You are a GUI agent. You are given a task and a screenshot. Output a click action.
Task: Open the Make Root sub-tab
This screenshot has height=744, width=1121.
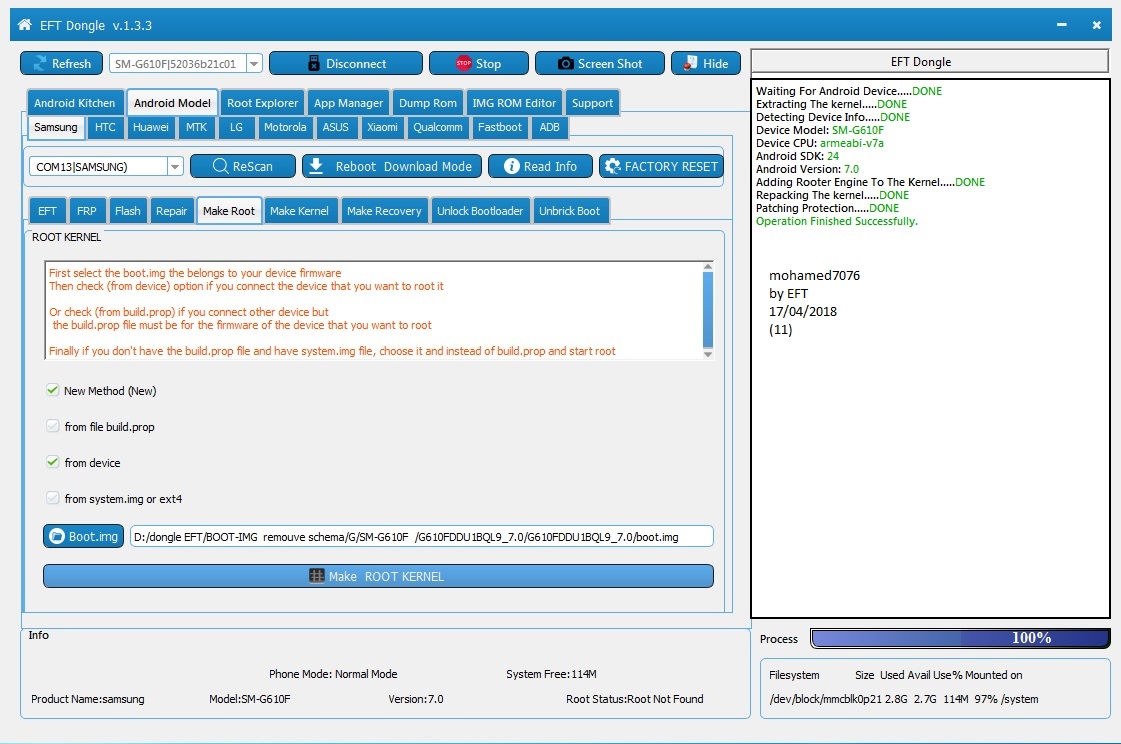[229, 211]
